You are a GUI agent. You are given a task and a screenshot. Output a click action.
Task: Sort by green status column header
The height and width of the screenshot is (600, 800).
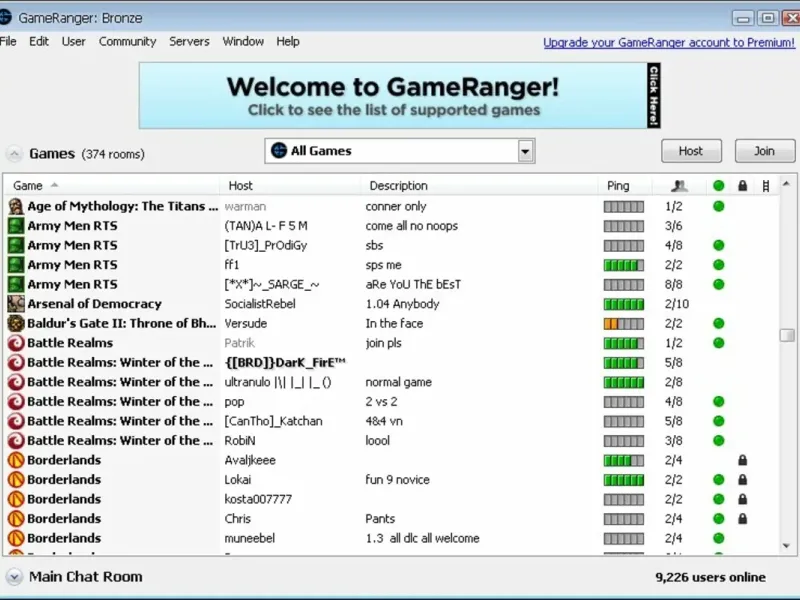[718, 186]
